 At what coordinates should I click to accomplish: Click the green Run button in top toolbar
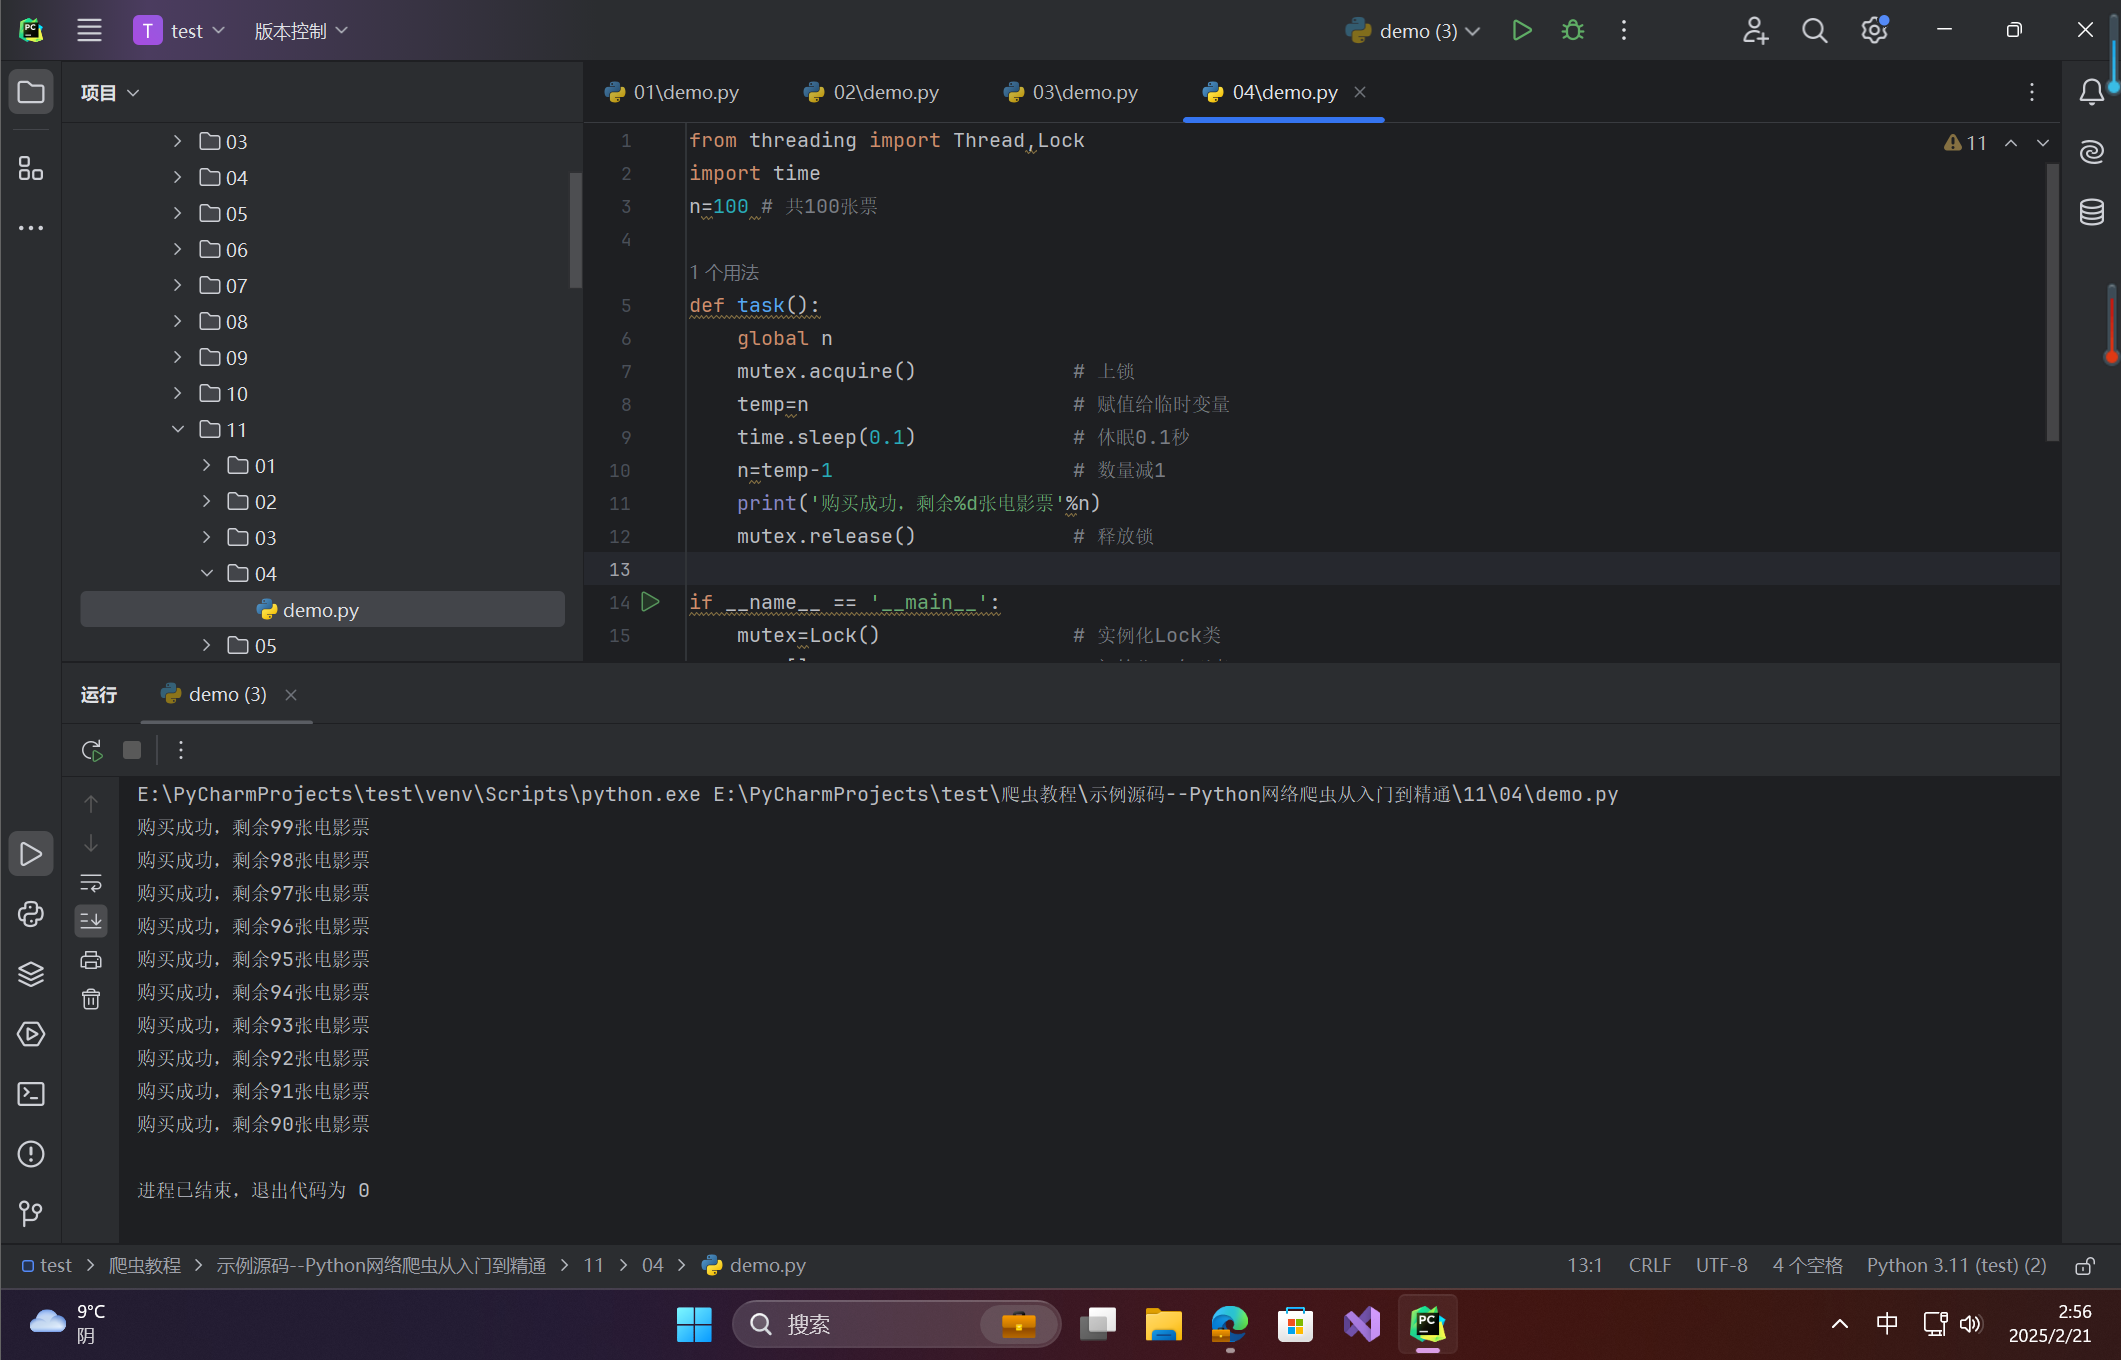(1521, 31)
